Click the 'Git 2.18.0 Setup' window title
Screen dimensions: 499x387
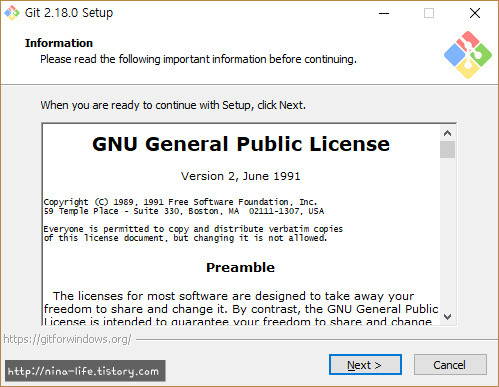pyautogui.click(x=69, y=13)
